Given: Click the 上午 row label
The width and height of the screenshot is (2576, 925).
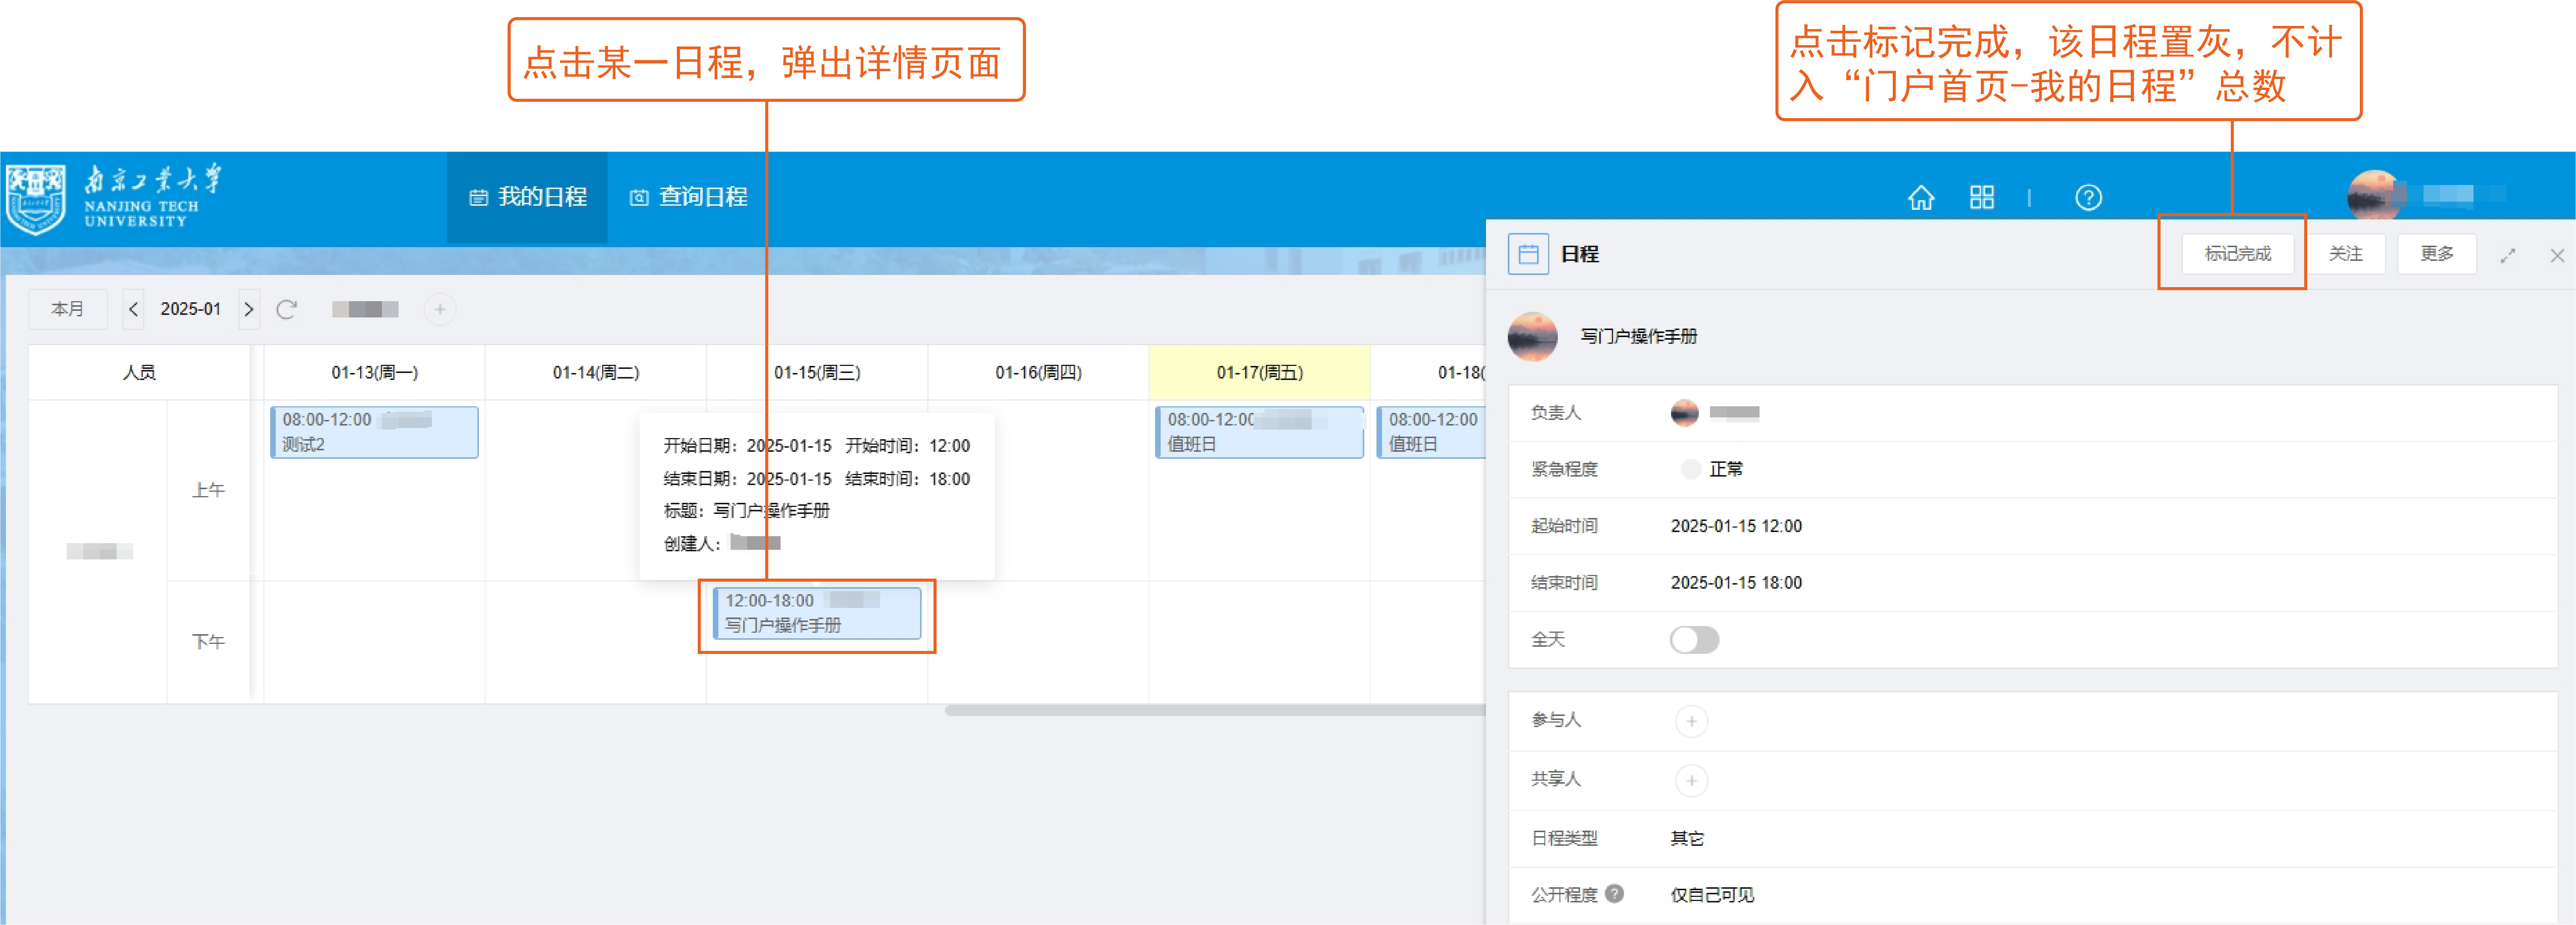Looking at the screenshot, I should coord(208,490).
